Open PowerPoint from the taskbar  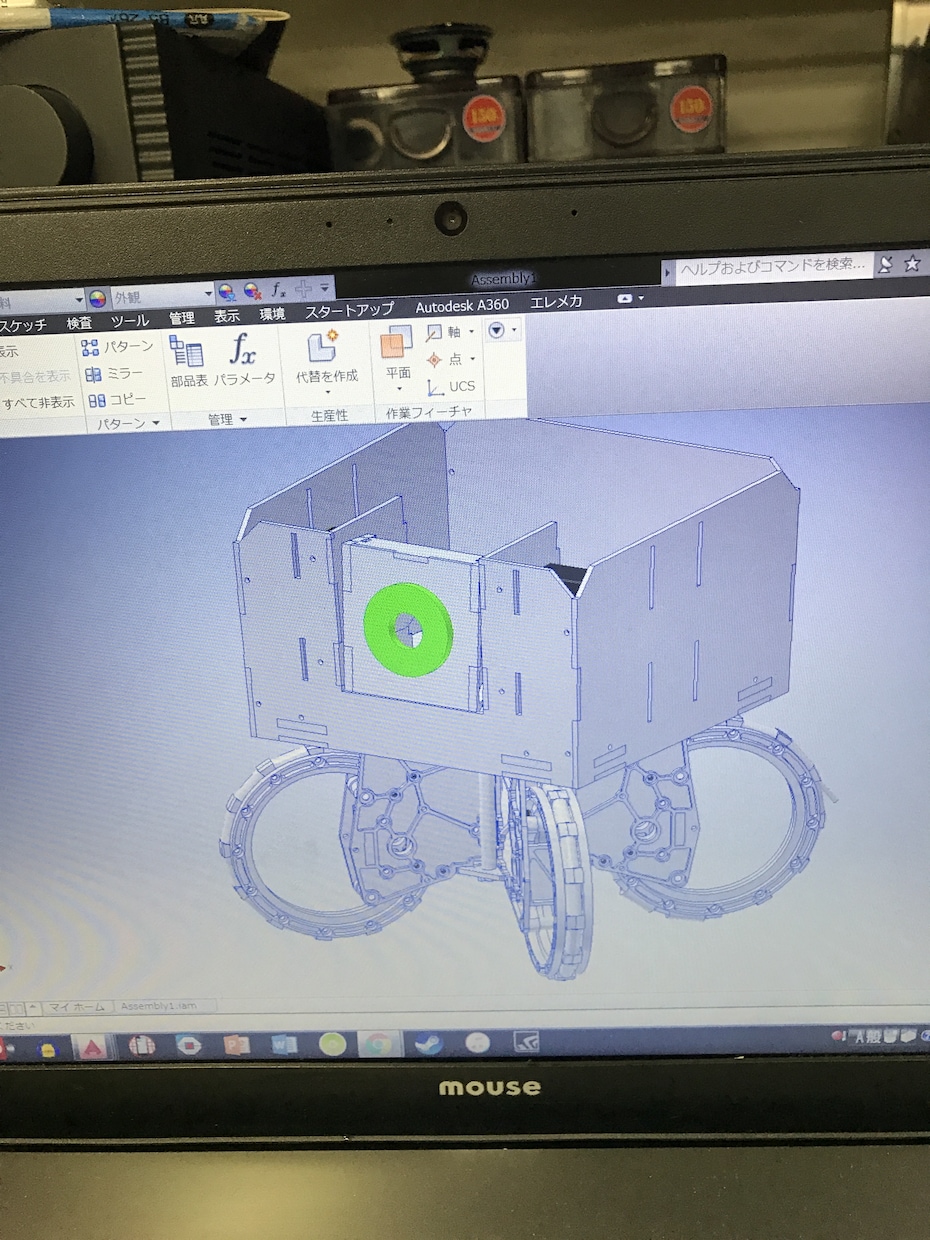click(x=235, y=1046)
